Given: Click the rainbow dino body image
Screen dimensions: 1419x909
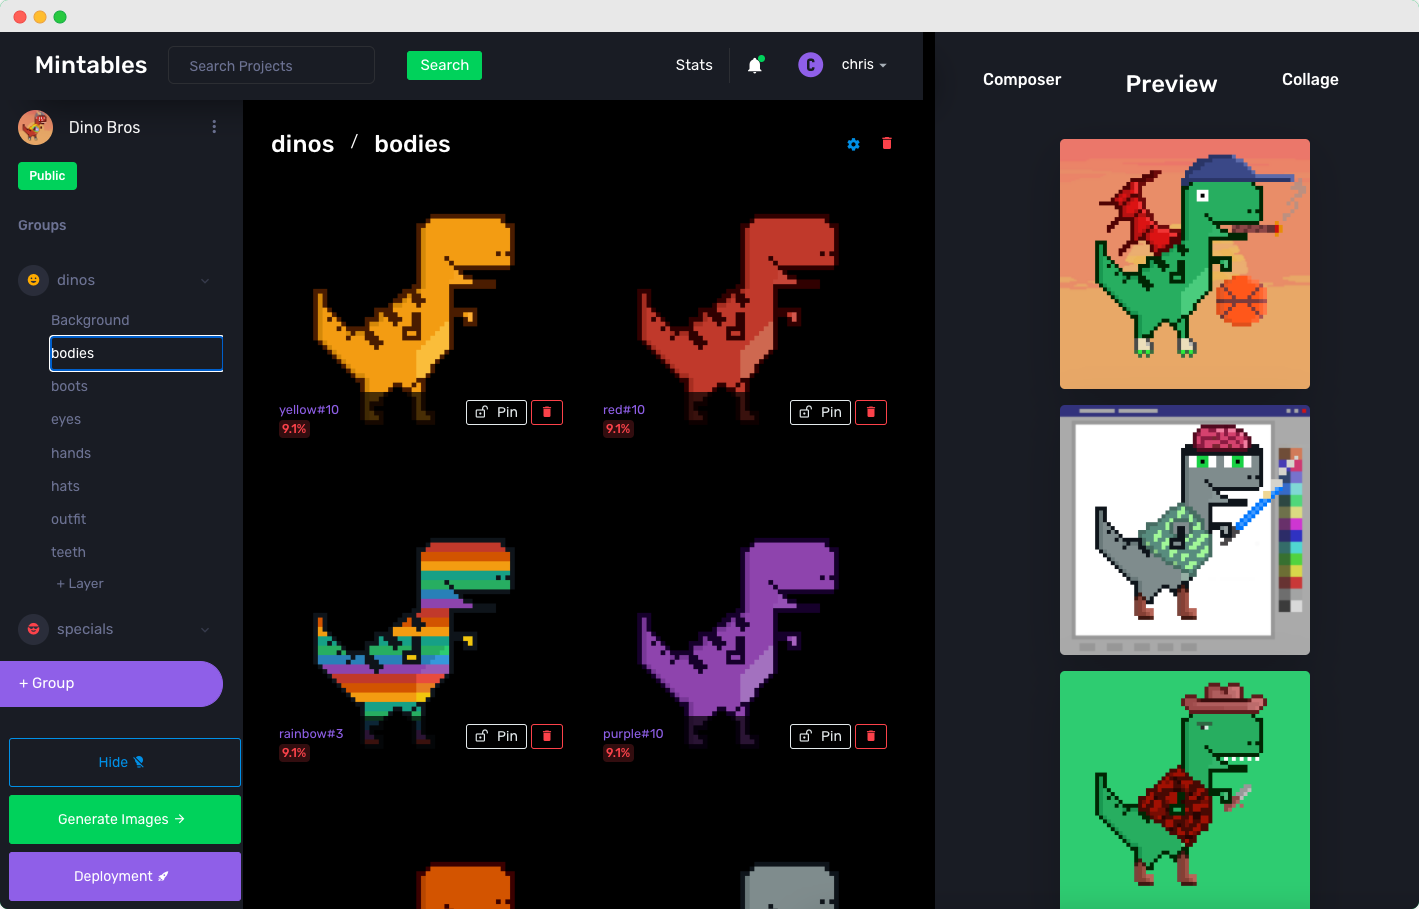Looking at the screenshot, I should (x=414, y=642).
